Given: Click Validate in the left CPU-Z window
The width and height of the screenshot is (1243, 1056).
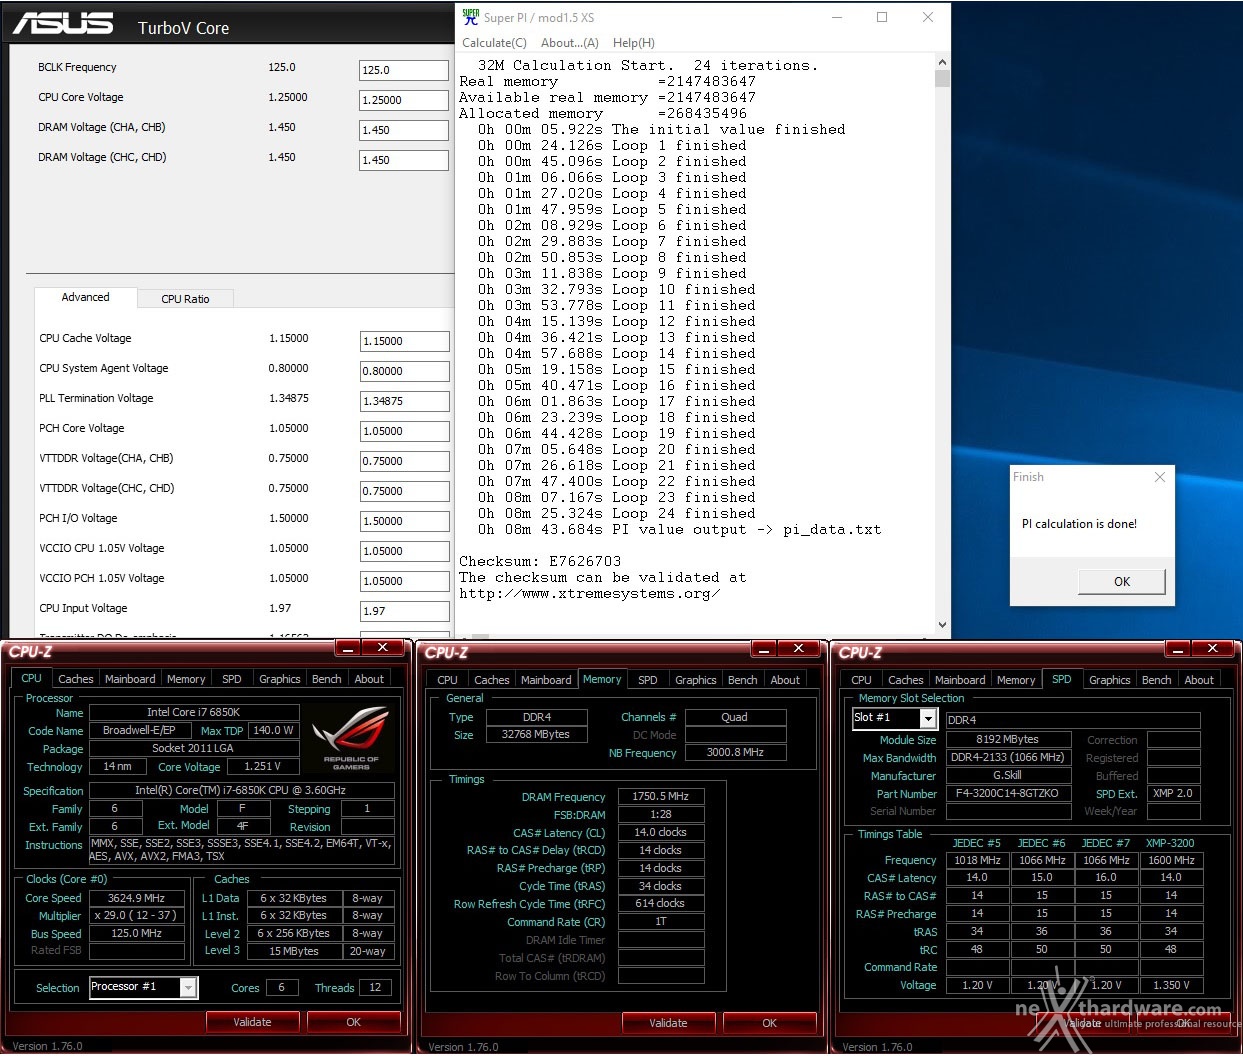Looking at the screenshot, I should coord(252,1022).
